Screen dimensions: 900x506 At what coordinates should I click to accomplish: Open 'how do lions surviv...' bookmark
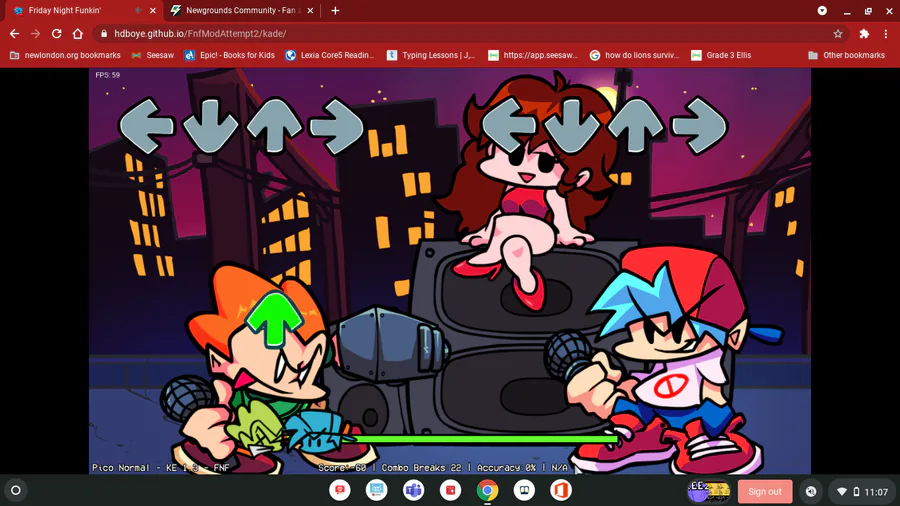(634, 55)
